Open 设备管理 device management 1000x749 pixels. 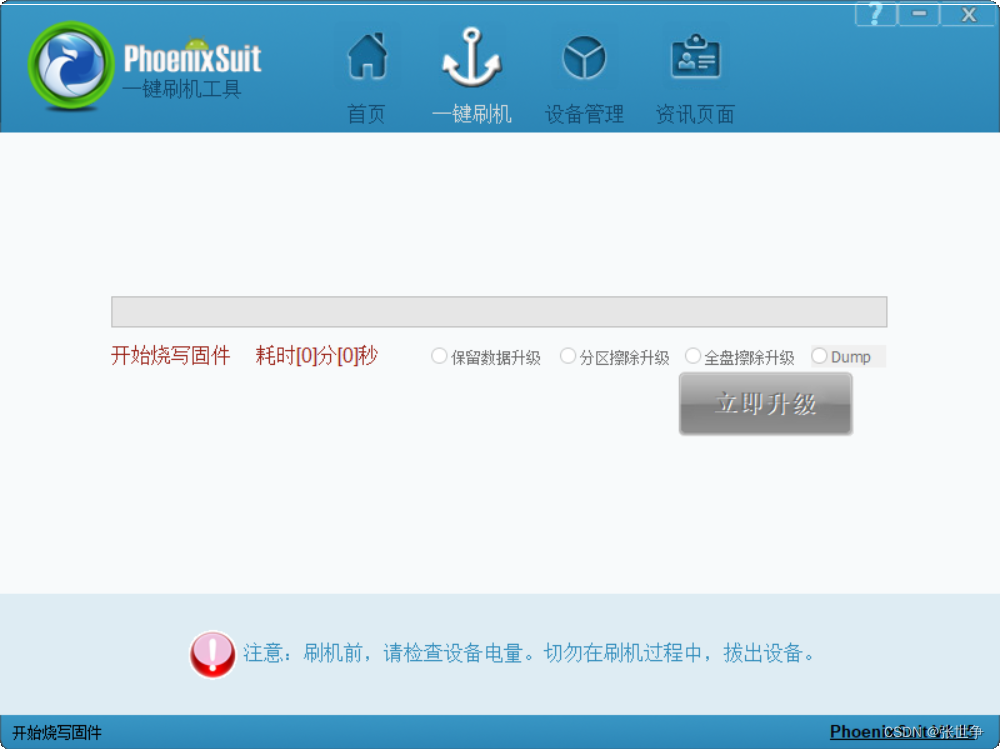[x=585, y=75]
